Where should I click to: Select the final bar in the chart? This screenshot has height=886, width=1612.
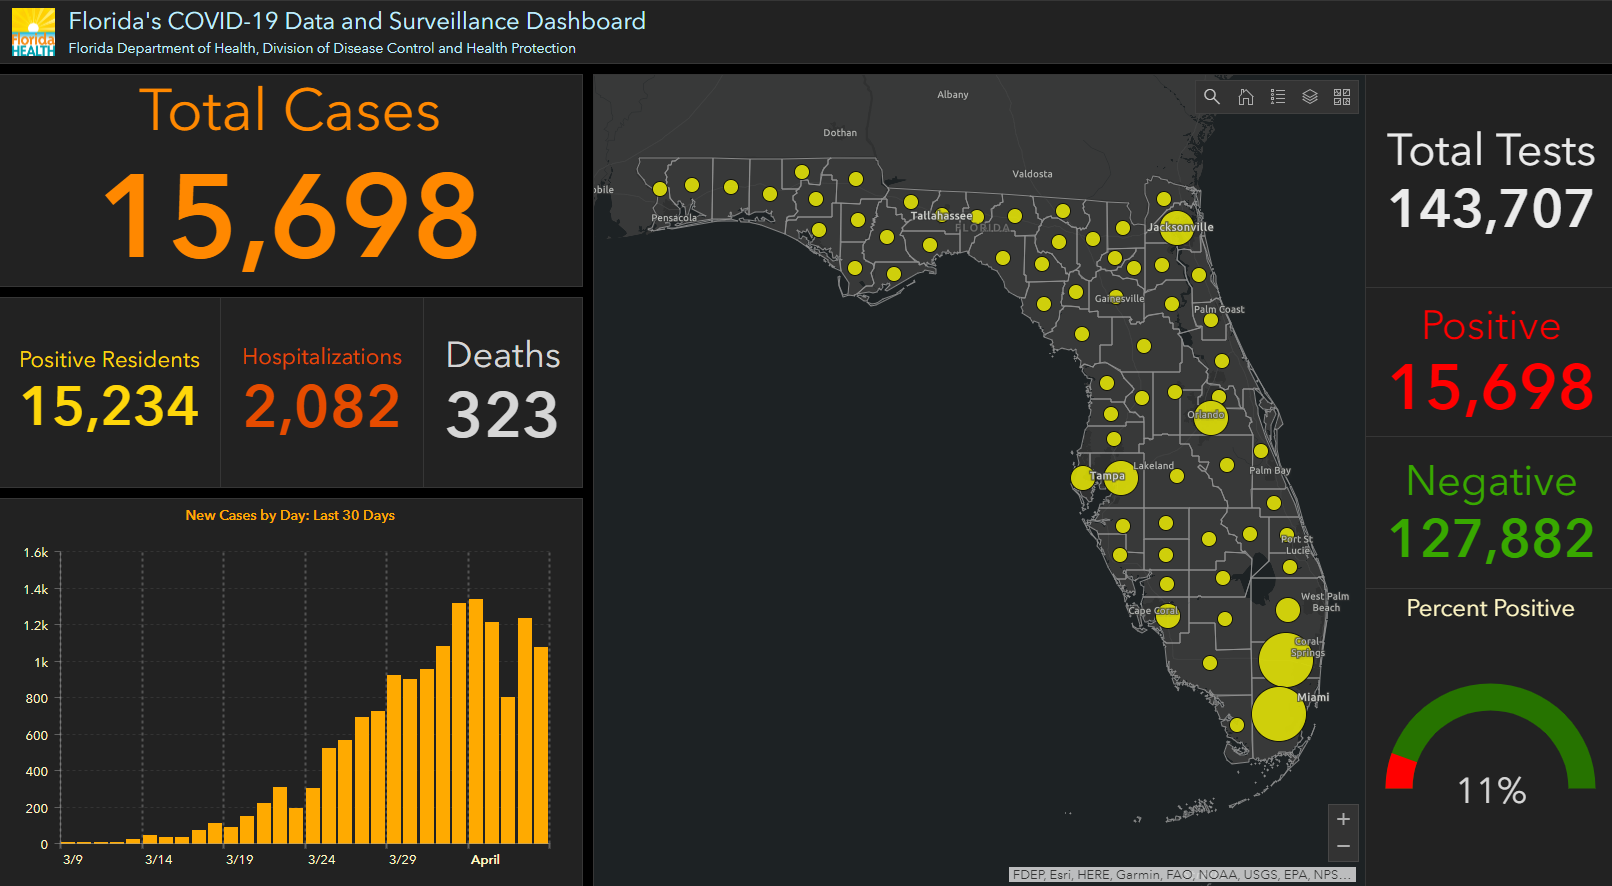coord(541,746)
